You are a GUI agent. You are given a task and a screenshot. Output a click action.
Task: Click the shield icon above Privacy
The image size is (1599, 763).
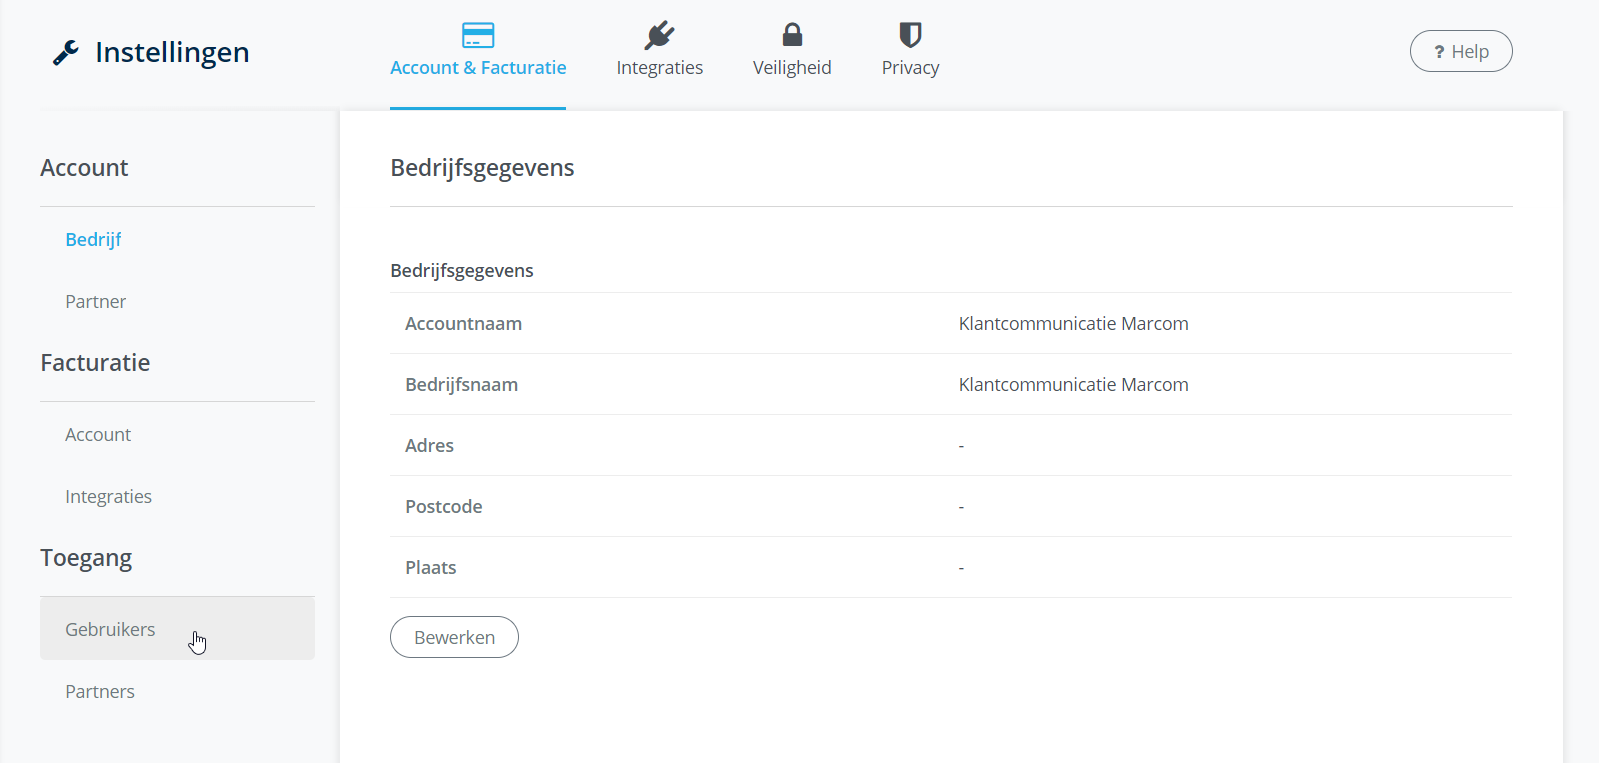tap(910, 35)
